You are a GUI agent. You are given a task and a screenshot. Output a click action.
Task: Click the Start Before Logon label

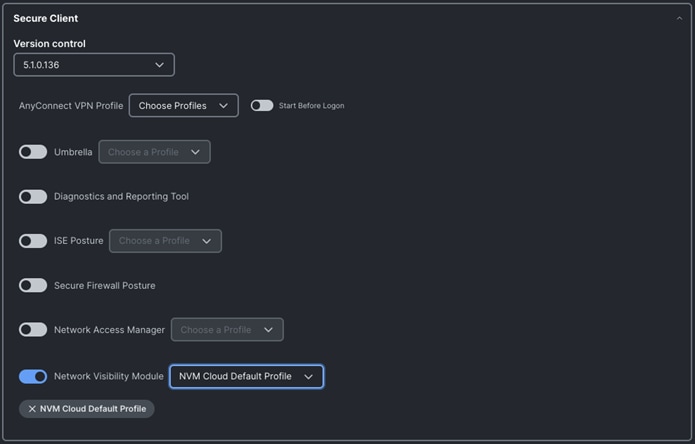(312, 105)
